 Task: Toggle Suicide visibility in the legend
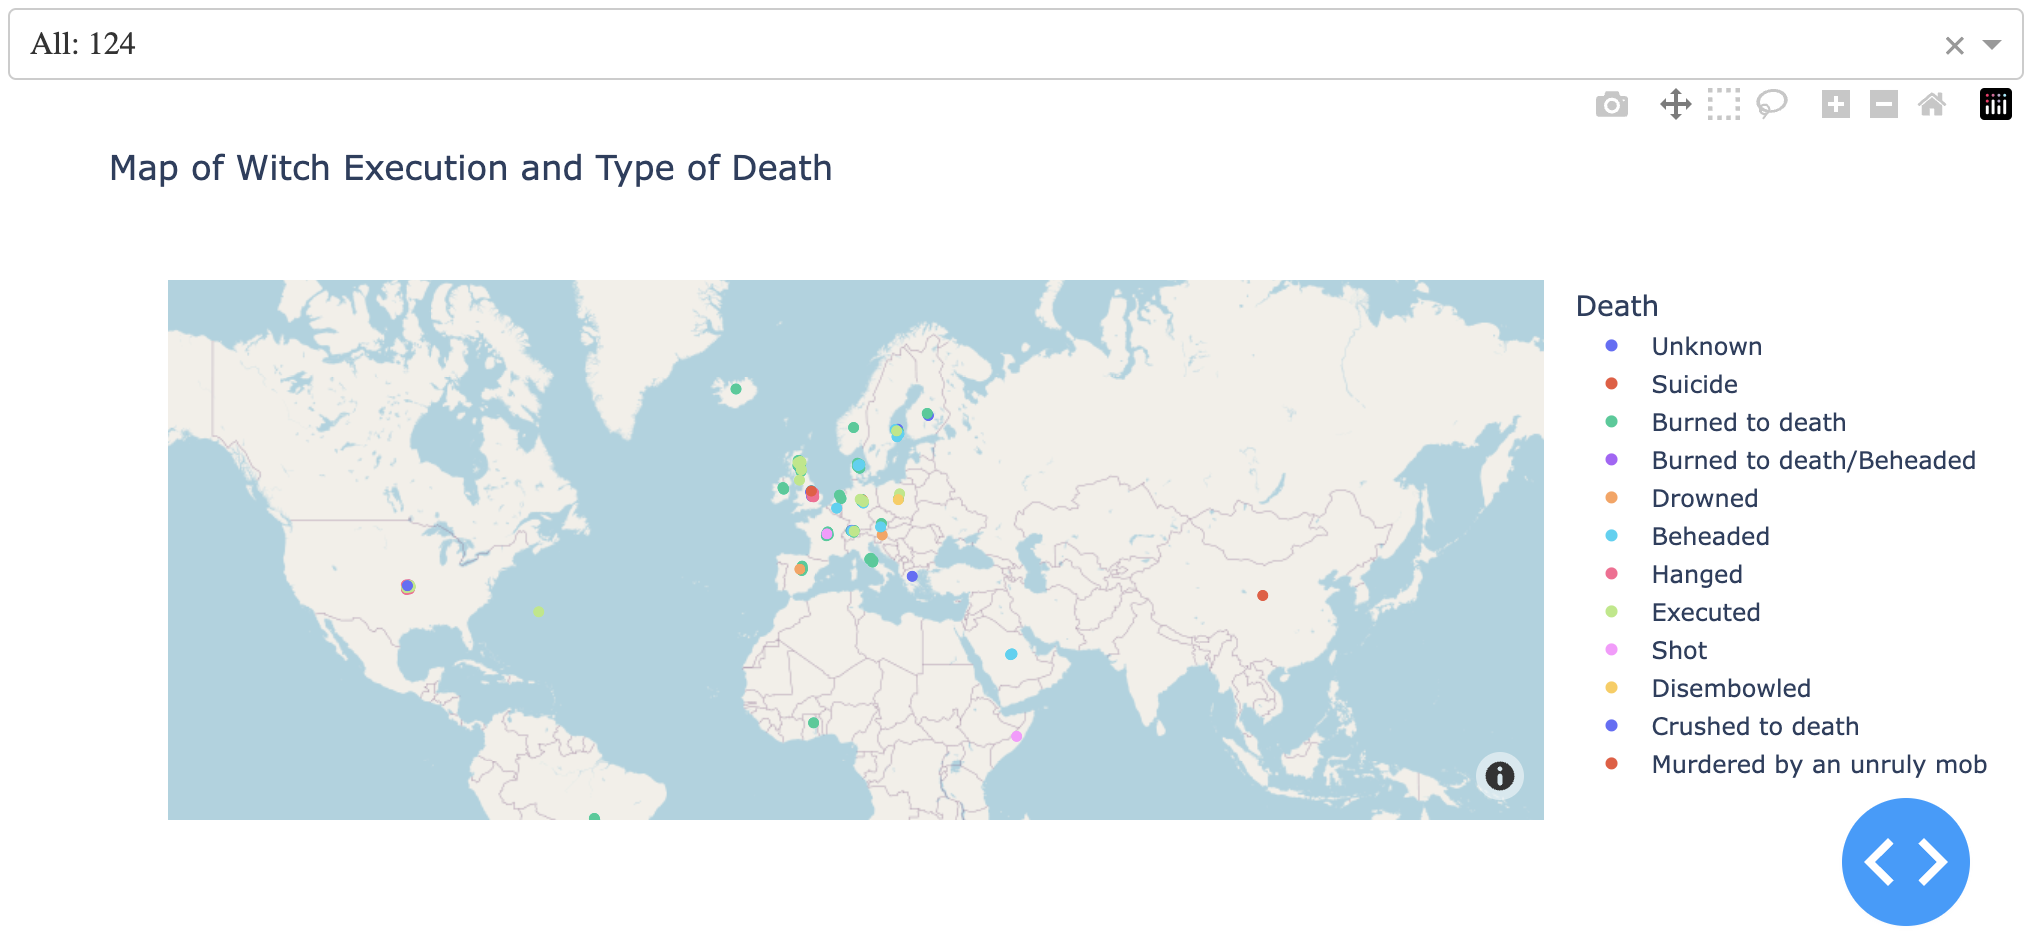pyautogui.click(x=1694, y=384)
